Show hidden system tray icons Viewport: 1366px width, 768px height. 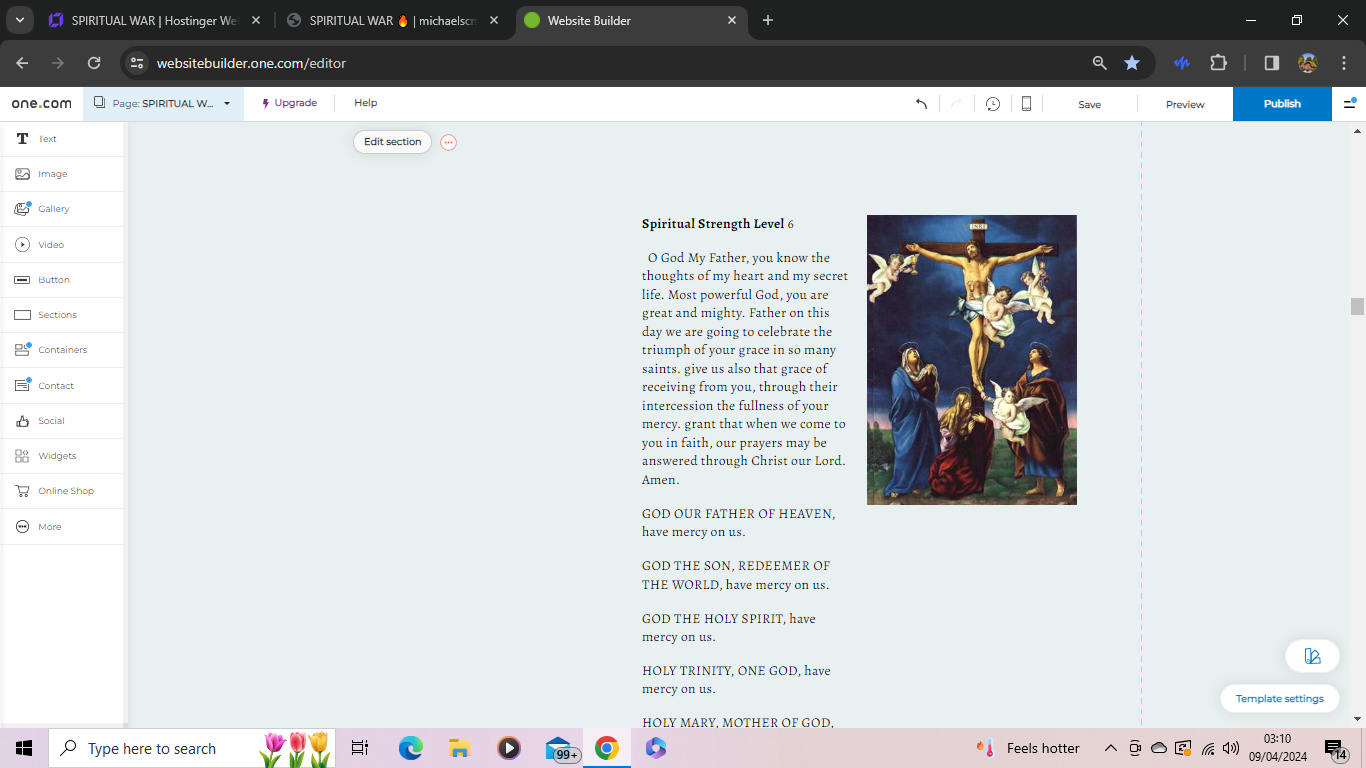[1110, 748]
